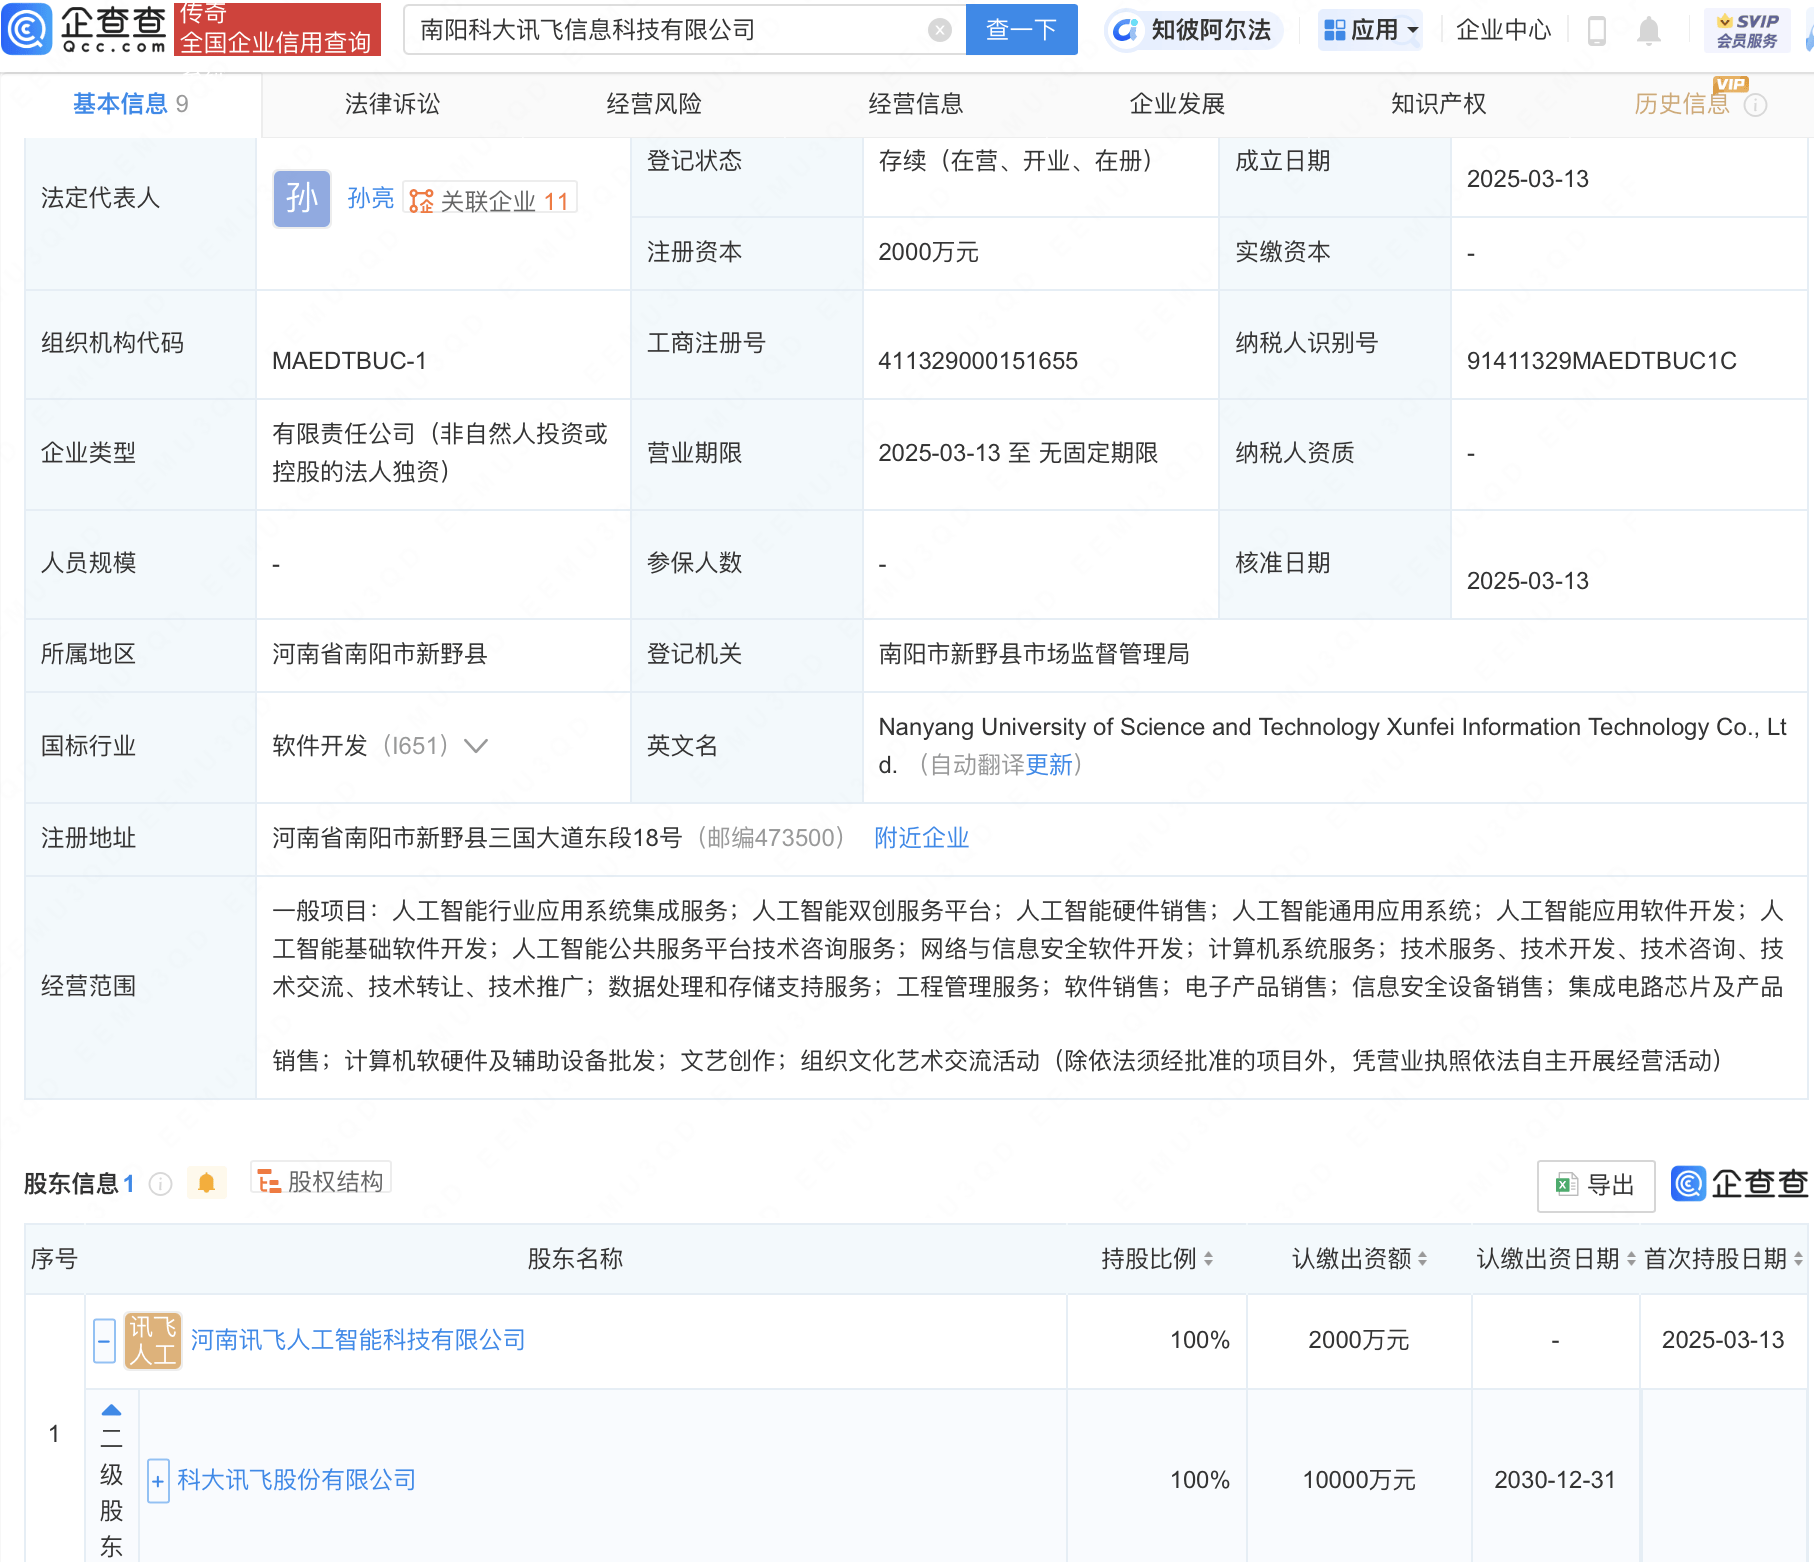Image resolution: width=1814 pixels, height=1562 pixels.
Task: Switch to the 经营风险 tab
Action: click(x=654, y=104)
